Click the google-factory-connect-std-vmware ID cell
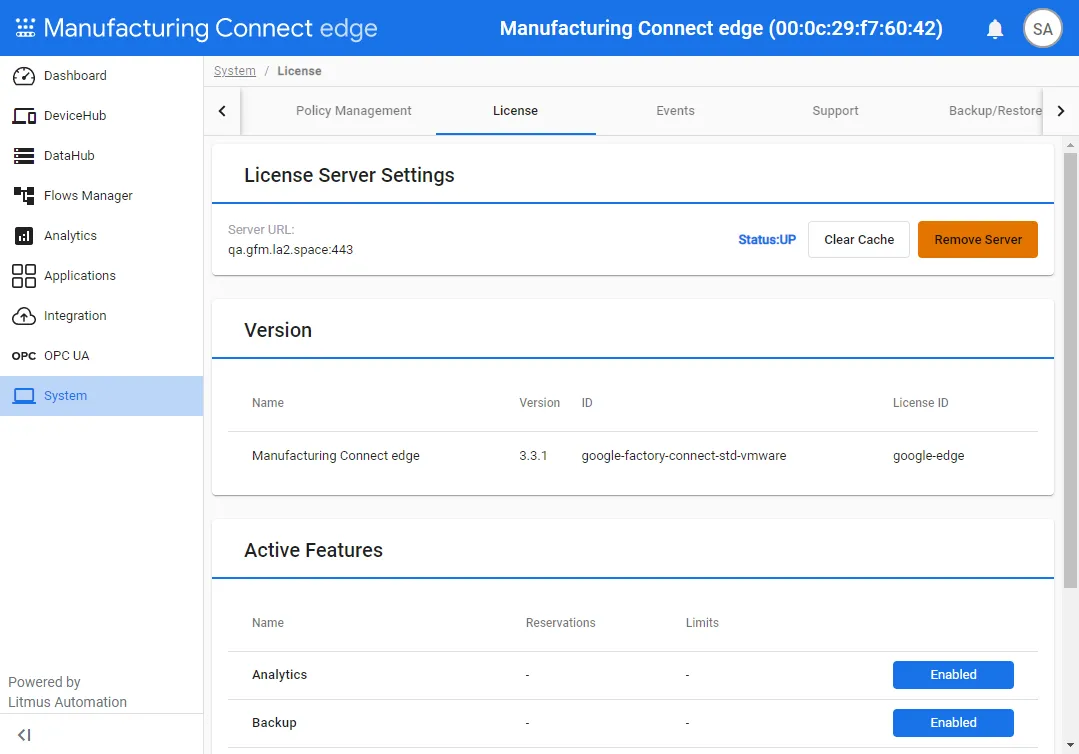Screen dimensions: 1079x754 tap(683, 455)
